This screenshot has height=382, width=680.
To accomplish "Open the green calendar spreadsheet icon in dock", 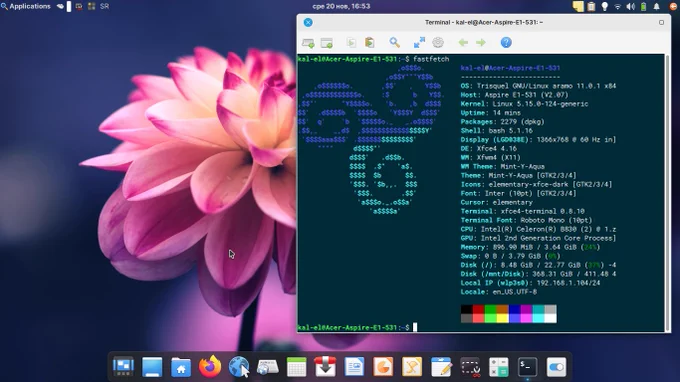I will click(x=297, y=367).
